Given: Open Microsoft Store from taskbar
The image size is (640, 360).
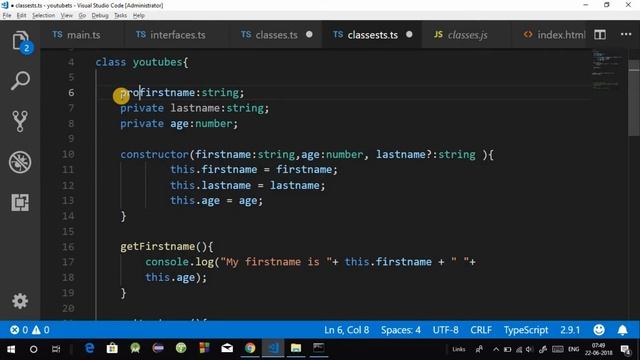Looking at the screenshot, I should pyautogui.click(x=112, y=348).
